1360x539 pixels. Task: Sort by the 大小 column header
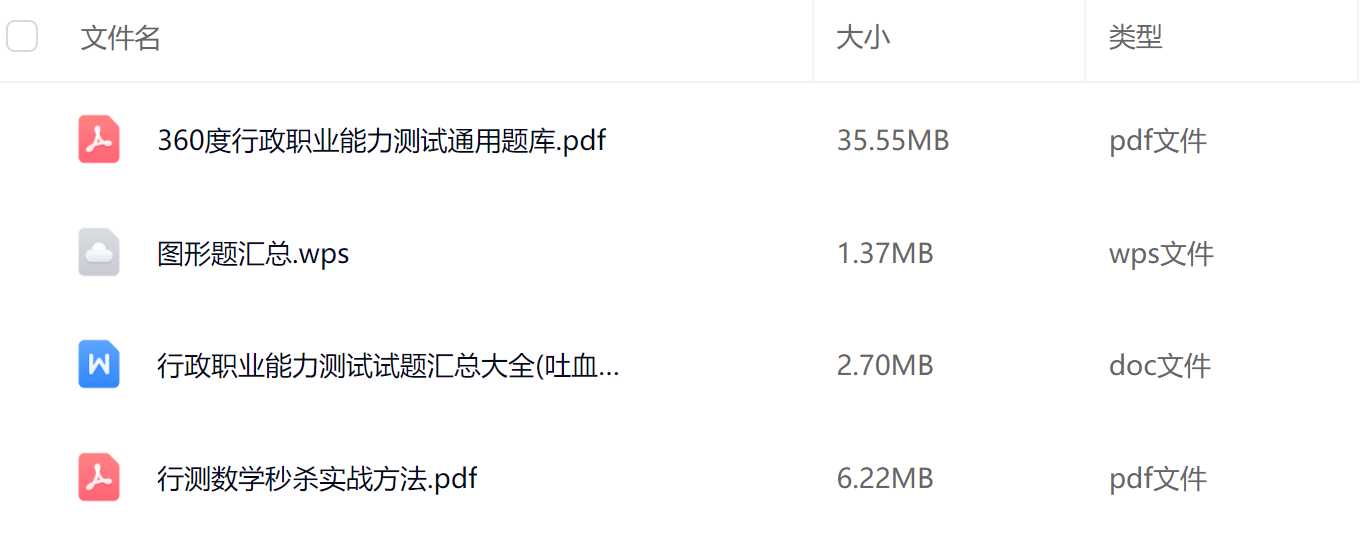pos(863,38)
